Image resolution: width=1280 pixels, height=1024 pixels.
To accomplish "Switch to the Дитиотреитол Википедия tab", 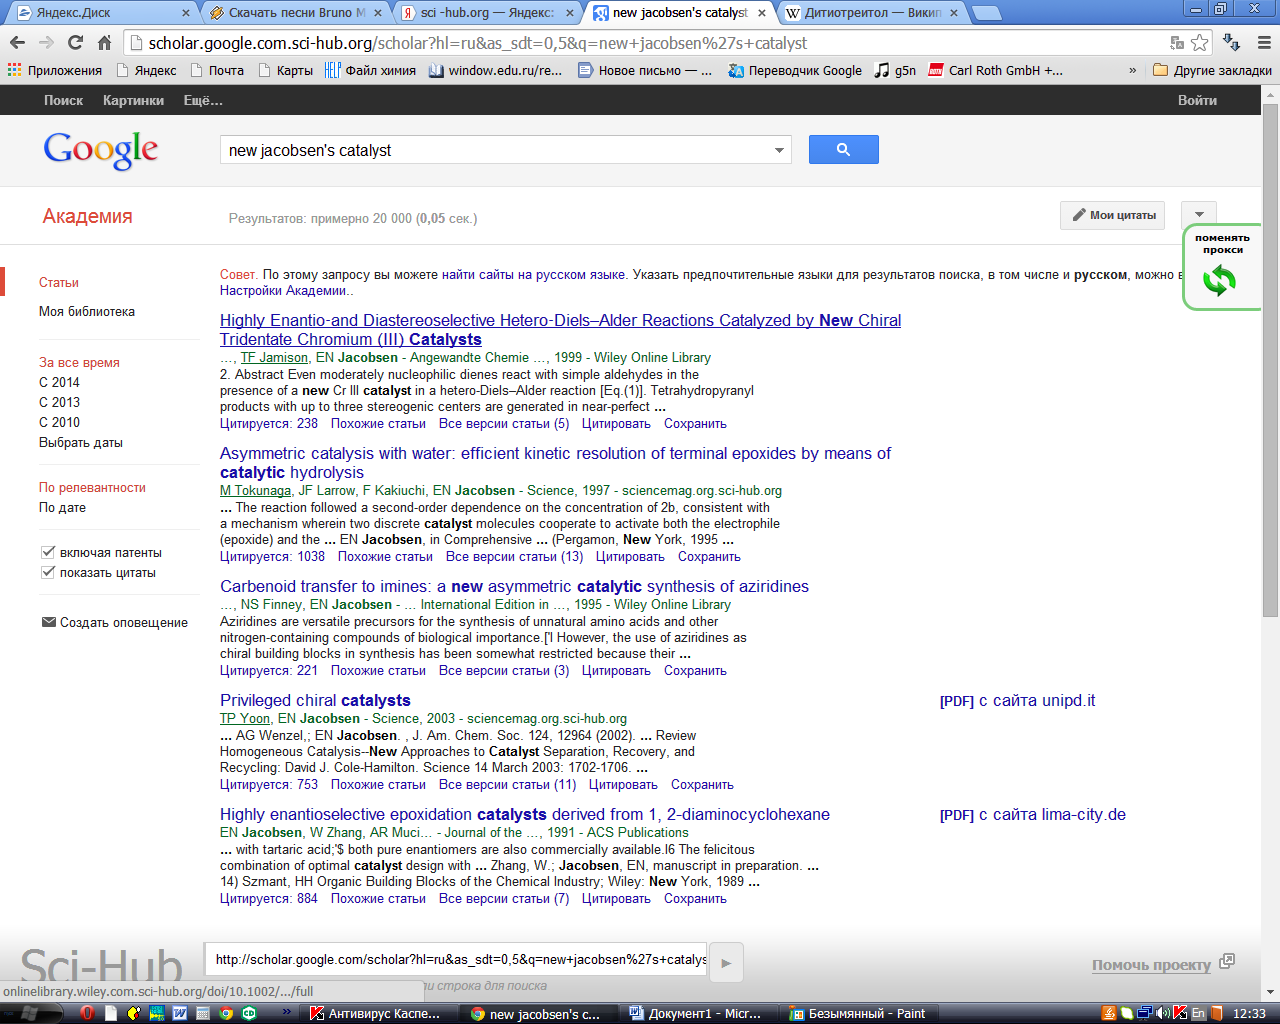I will (871, 13).
